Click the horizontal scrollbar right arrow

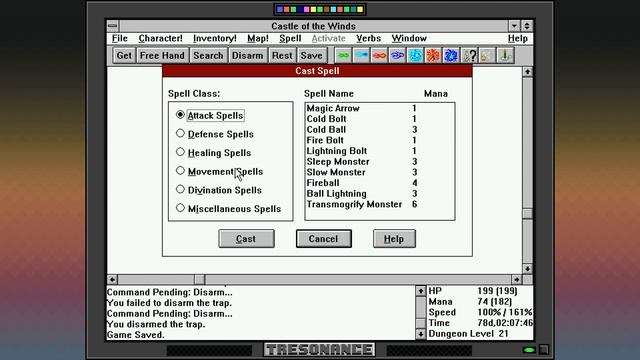click(x=517, y=280)
